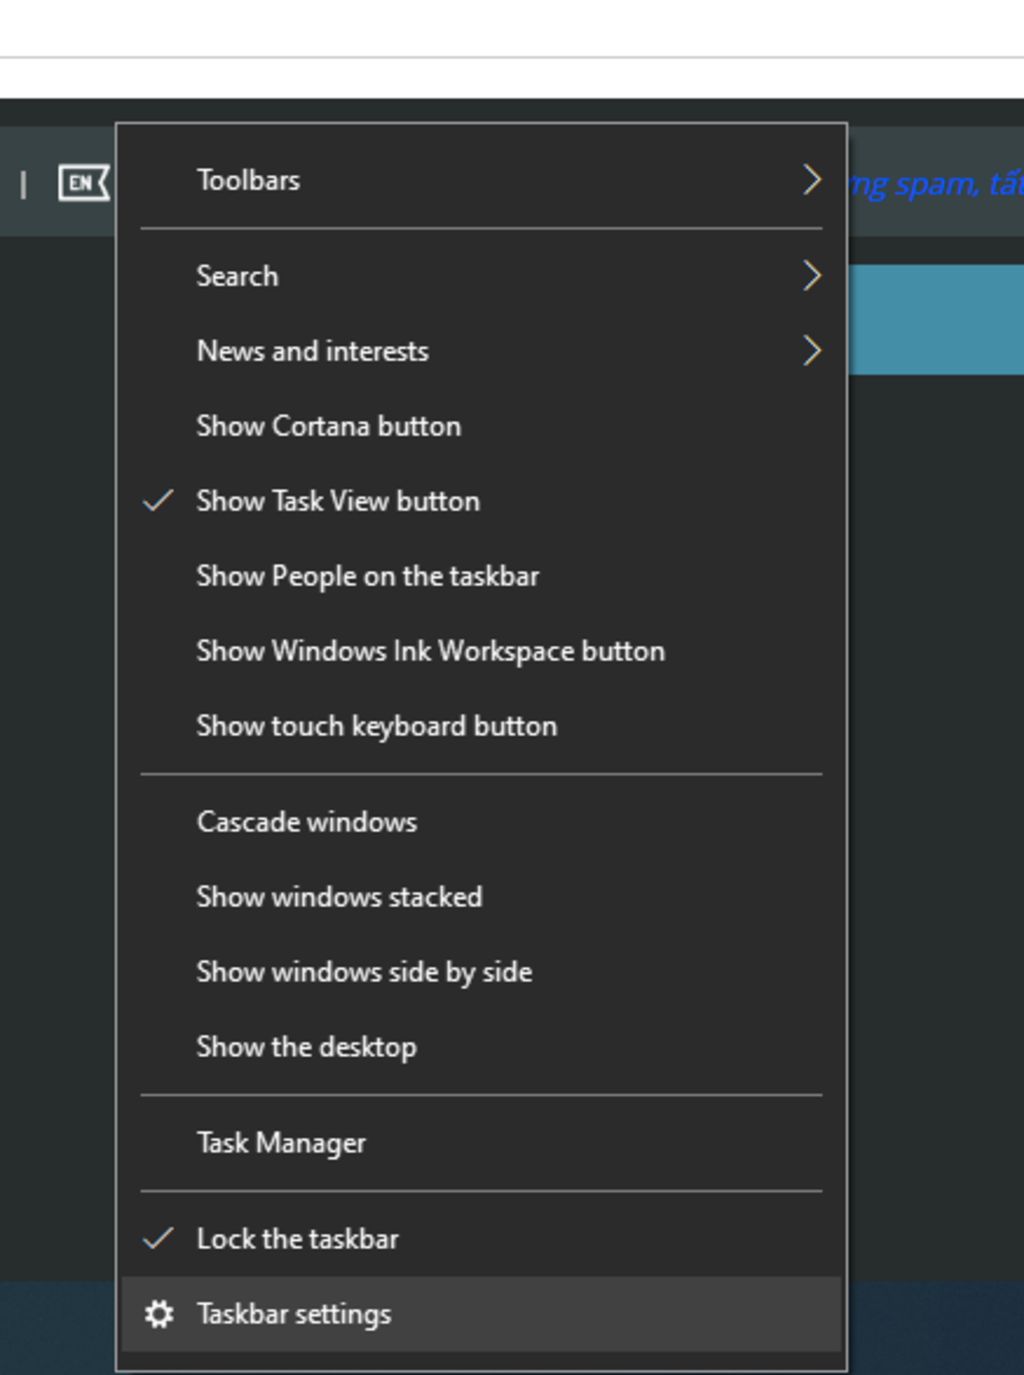Toggle the Lock the taskbar checkmark

pos(158,1238)
